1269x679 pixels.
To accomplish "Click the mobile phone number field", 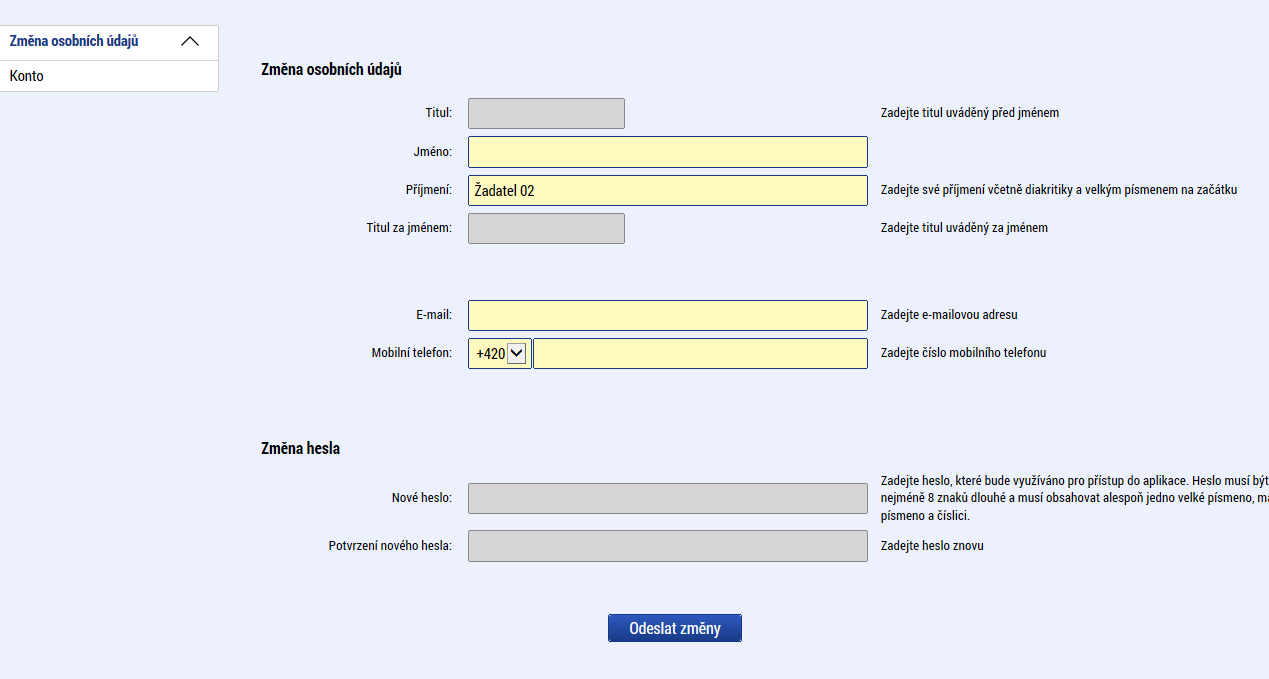I will (700, 353).
